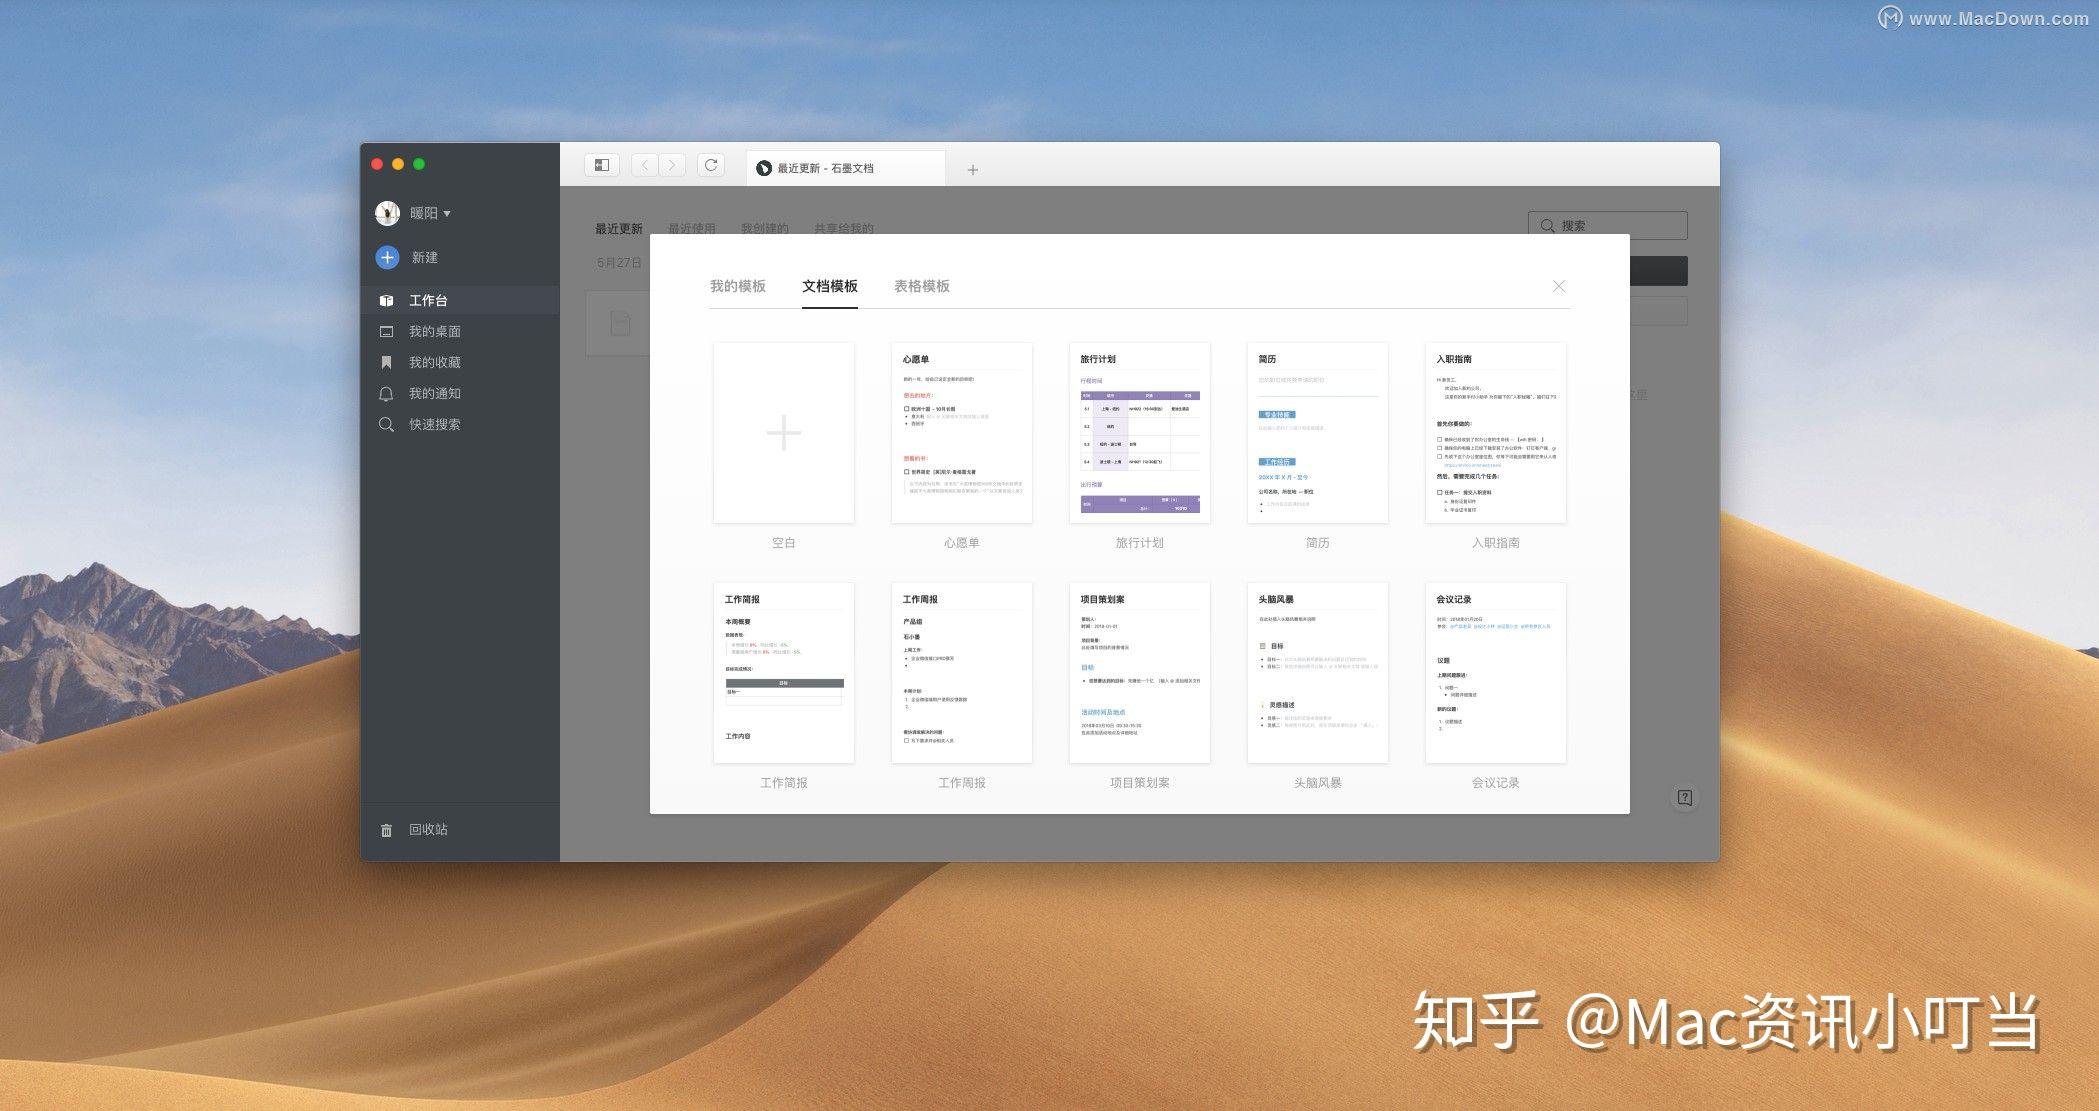Click the 工作周报 caption label
This screenshot has height=1111, width=2099.
962,783
